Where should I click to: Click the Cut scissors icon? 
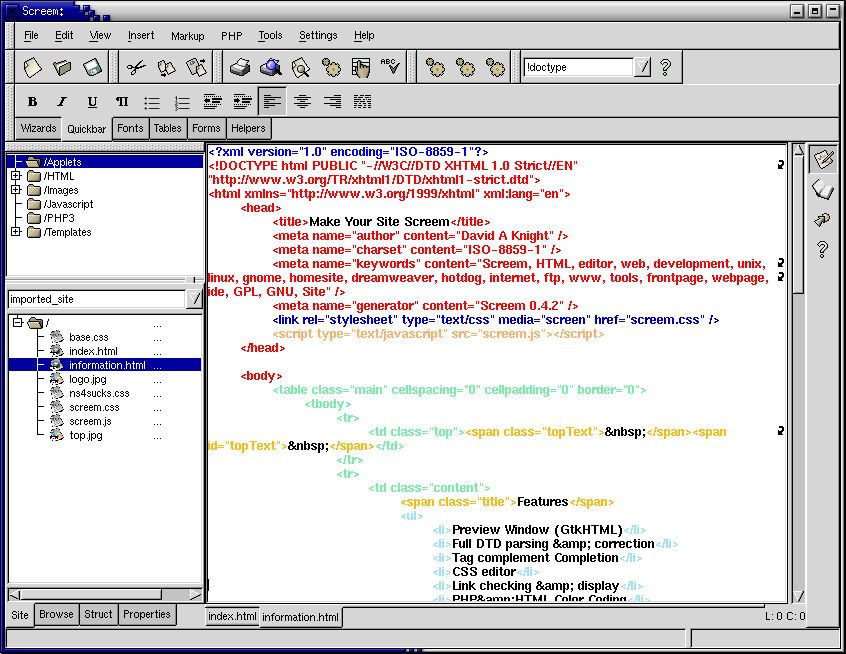point(136,67)
